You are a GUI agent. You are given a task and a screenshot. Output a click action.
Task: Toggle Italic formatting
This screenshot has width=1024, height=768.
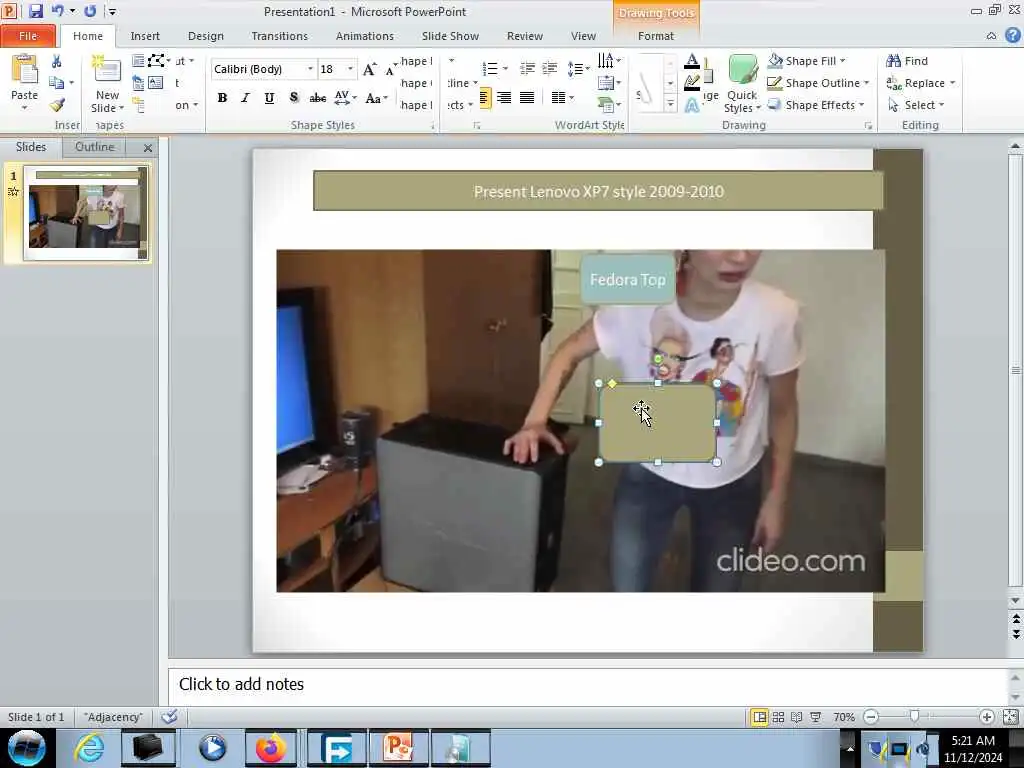coord(246,98)
